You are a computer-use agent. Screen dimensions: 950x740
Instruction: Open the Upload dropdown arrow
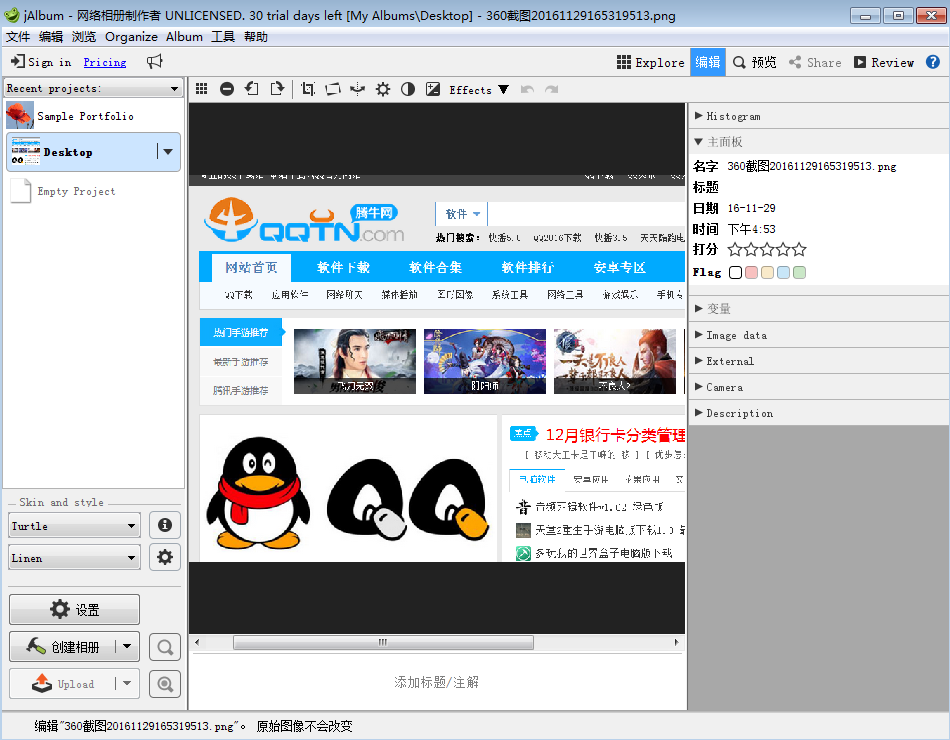(x=127, y=684)
